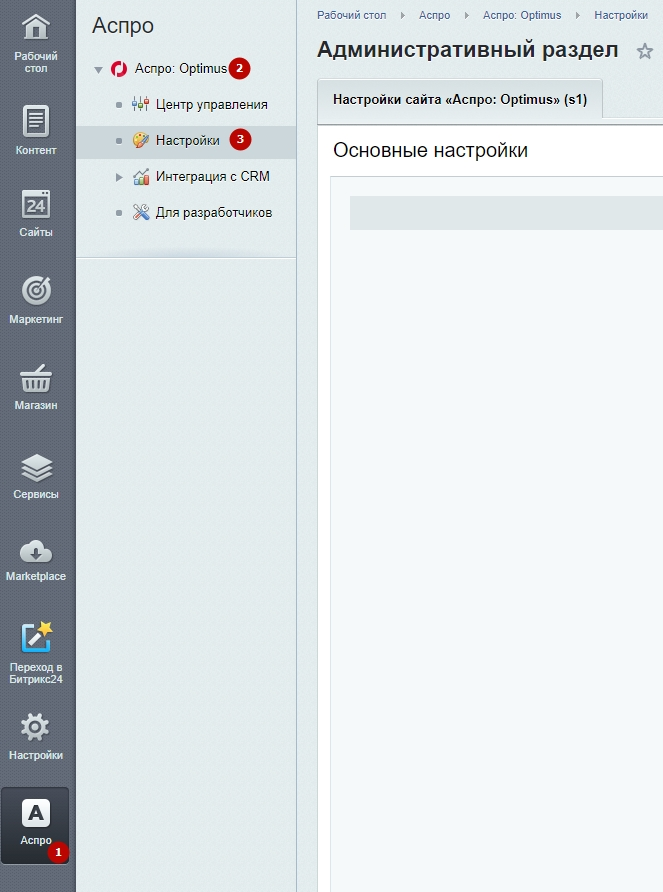The image size is (663, 892).
Task: Open the Marketplace cloud download section
Action: pos(36,560)
